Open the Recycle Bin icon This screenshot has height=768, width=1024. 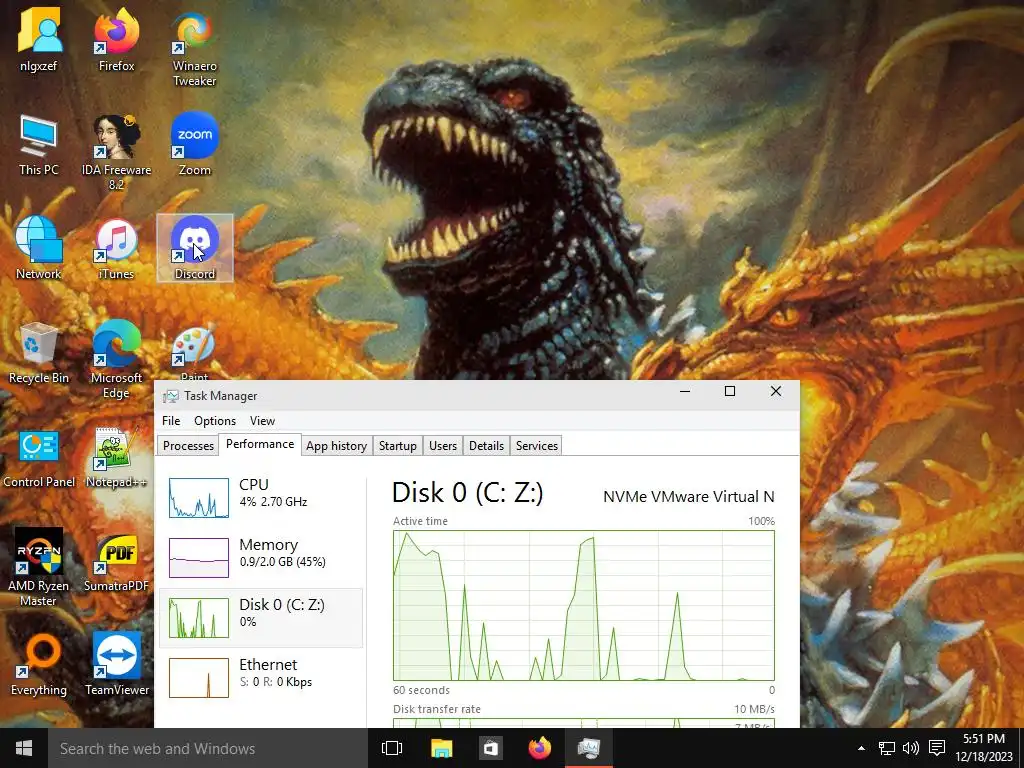click(39, 353)
